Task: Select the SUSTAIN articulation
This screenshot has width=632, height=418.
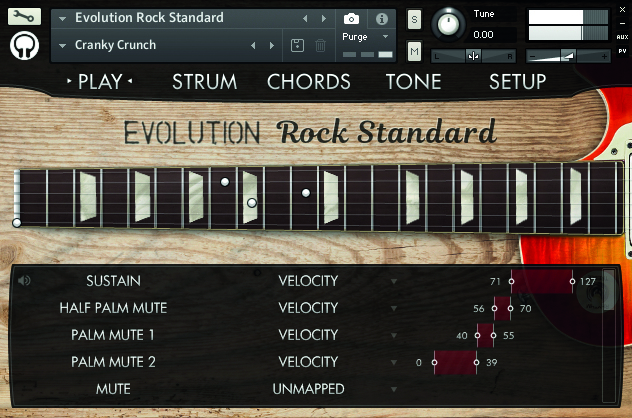Action: coord(113,281)
